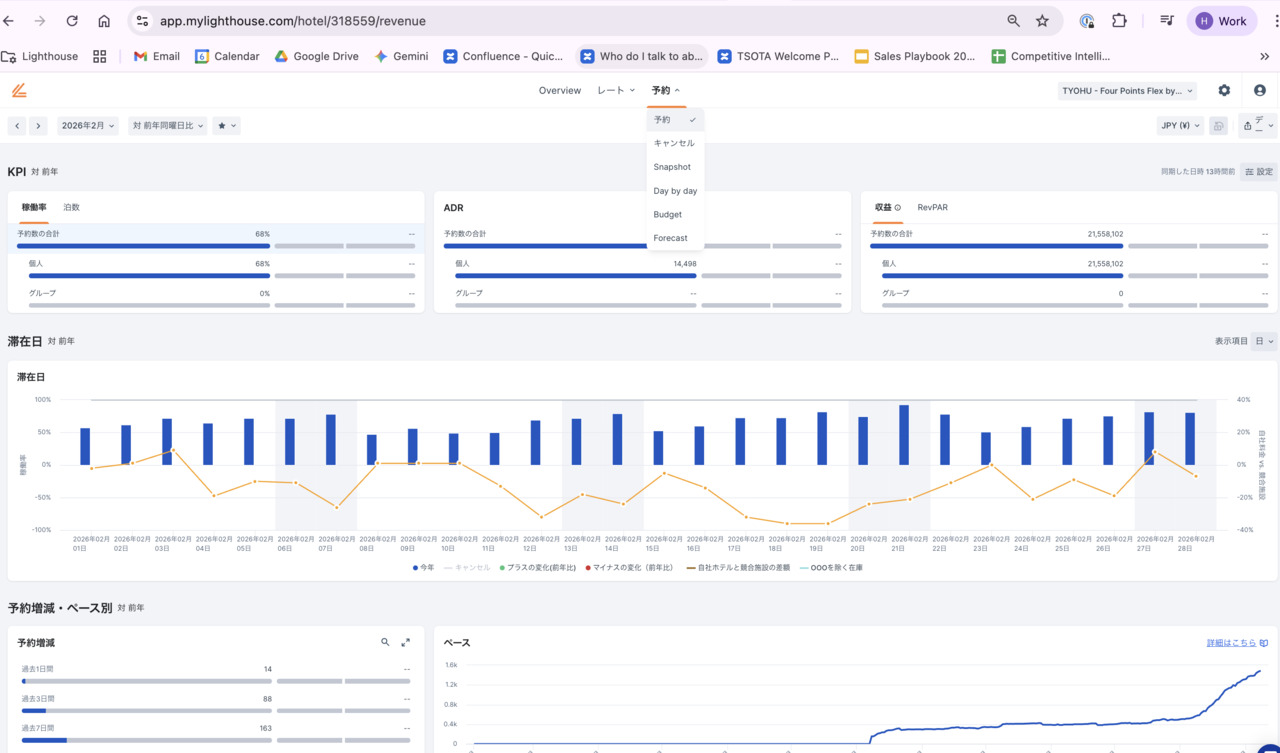The height and width of the screenshot is (753, 1280).
Task: Open the TYOHU hotel selector dropdown
Action: 1127,91
